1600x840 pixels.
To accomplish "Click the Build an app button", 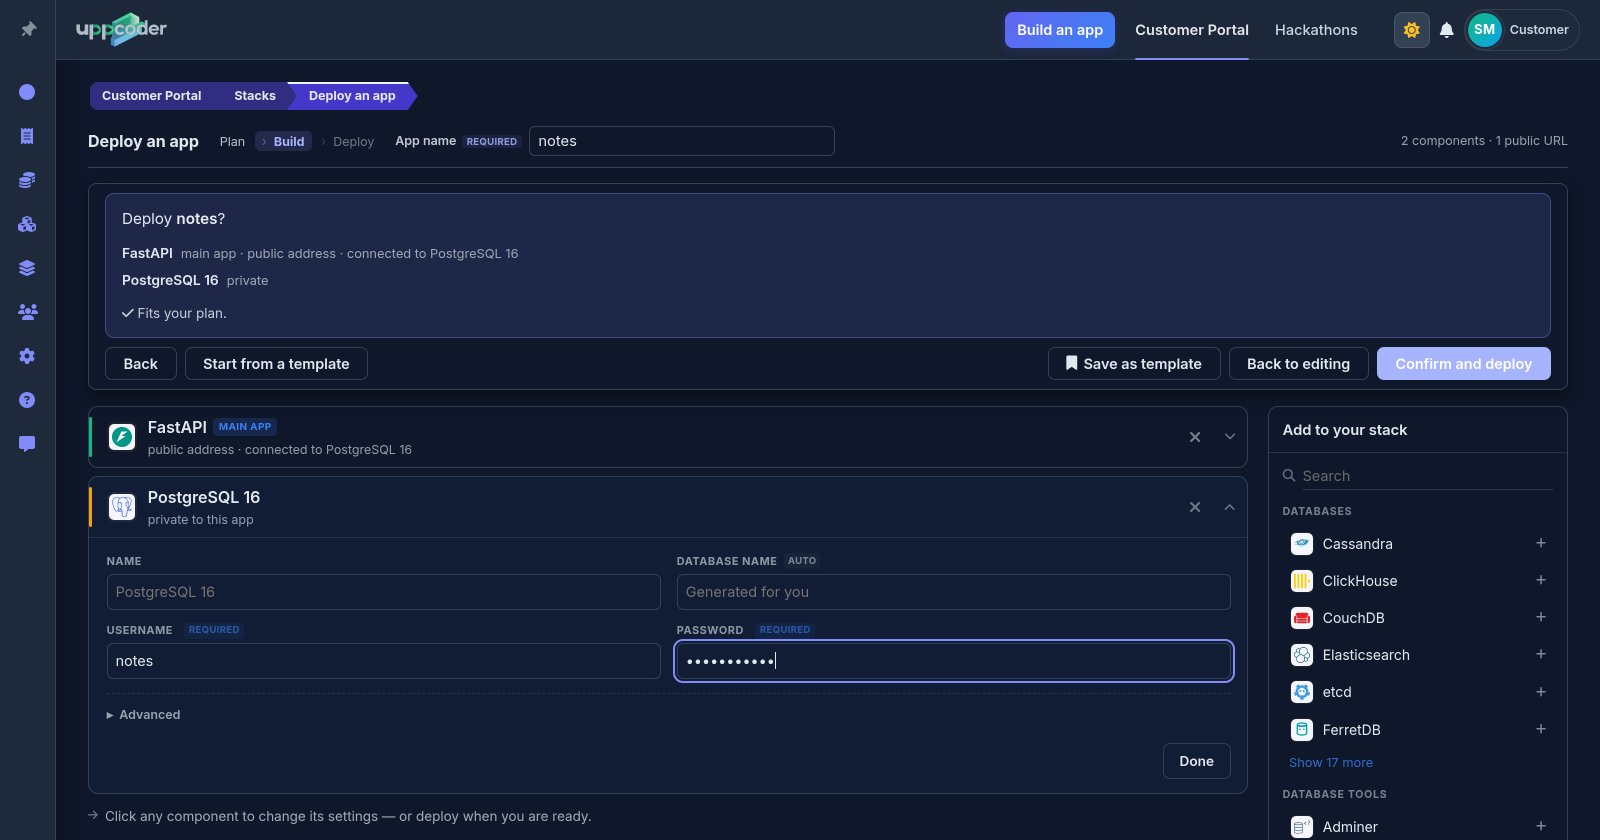I will [x=1060, y=30].
